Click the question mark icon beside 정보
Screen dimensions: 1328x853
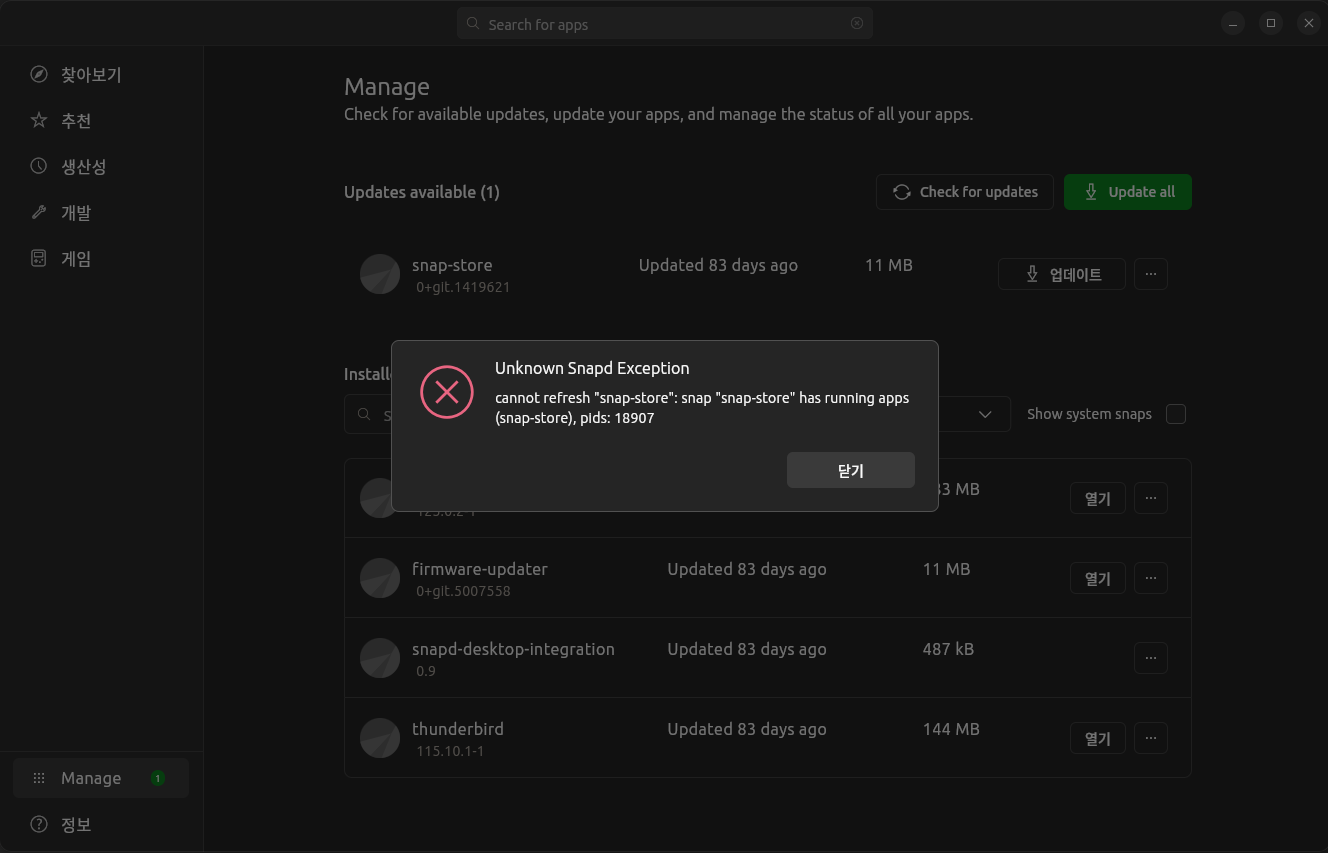(39, 825)
